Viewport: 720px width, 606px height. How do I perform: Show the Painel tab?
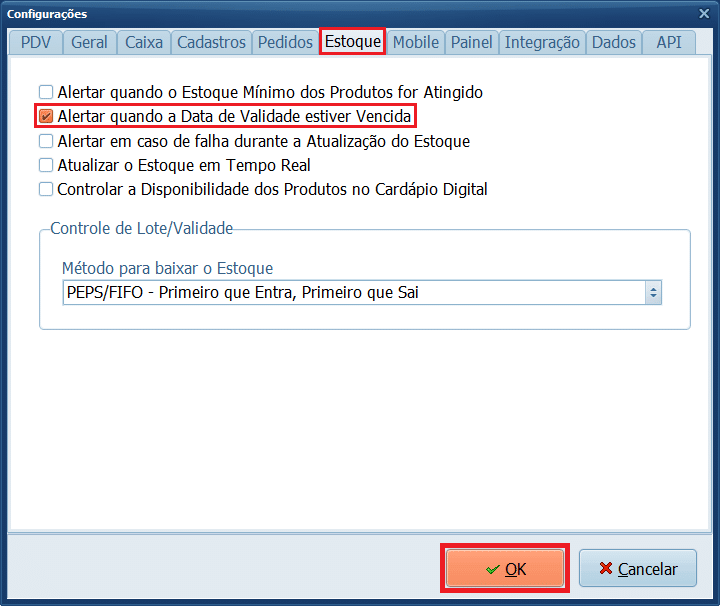click(471, 42)
